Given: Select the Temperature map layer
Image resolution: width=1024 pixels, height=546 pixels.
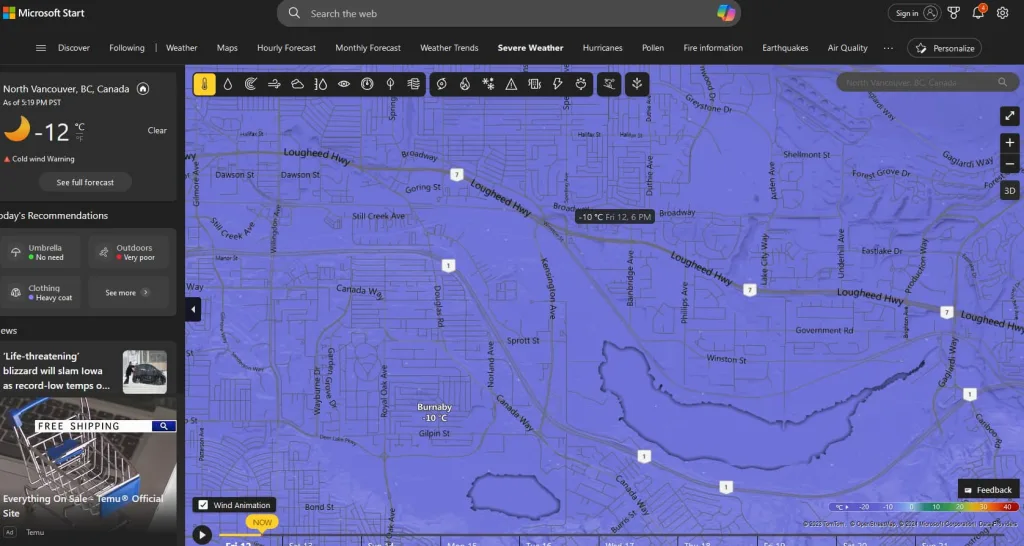Looking at the screenshot, I should pyautogui.click(x=204, y=85).
